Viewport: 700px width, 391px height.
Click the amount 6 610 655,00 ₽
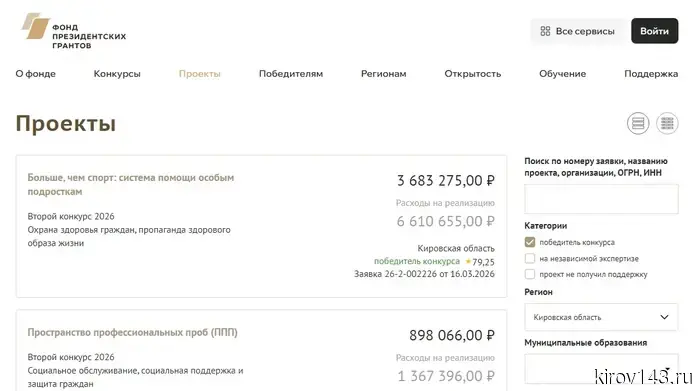click(x=446, y=221)
